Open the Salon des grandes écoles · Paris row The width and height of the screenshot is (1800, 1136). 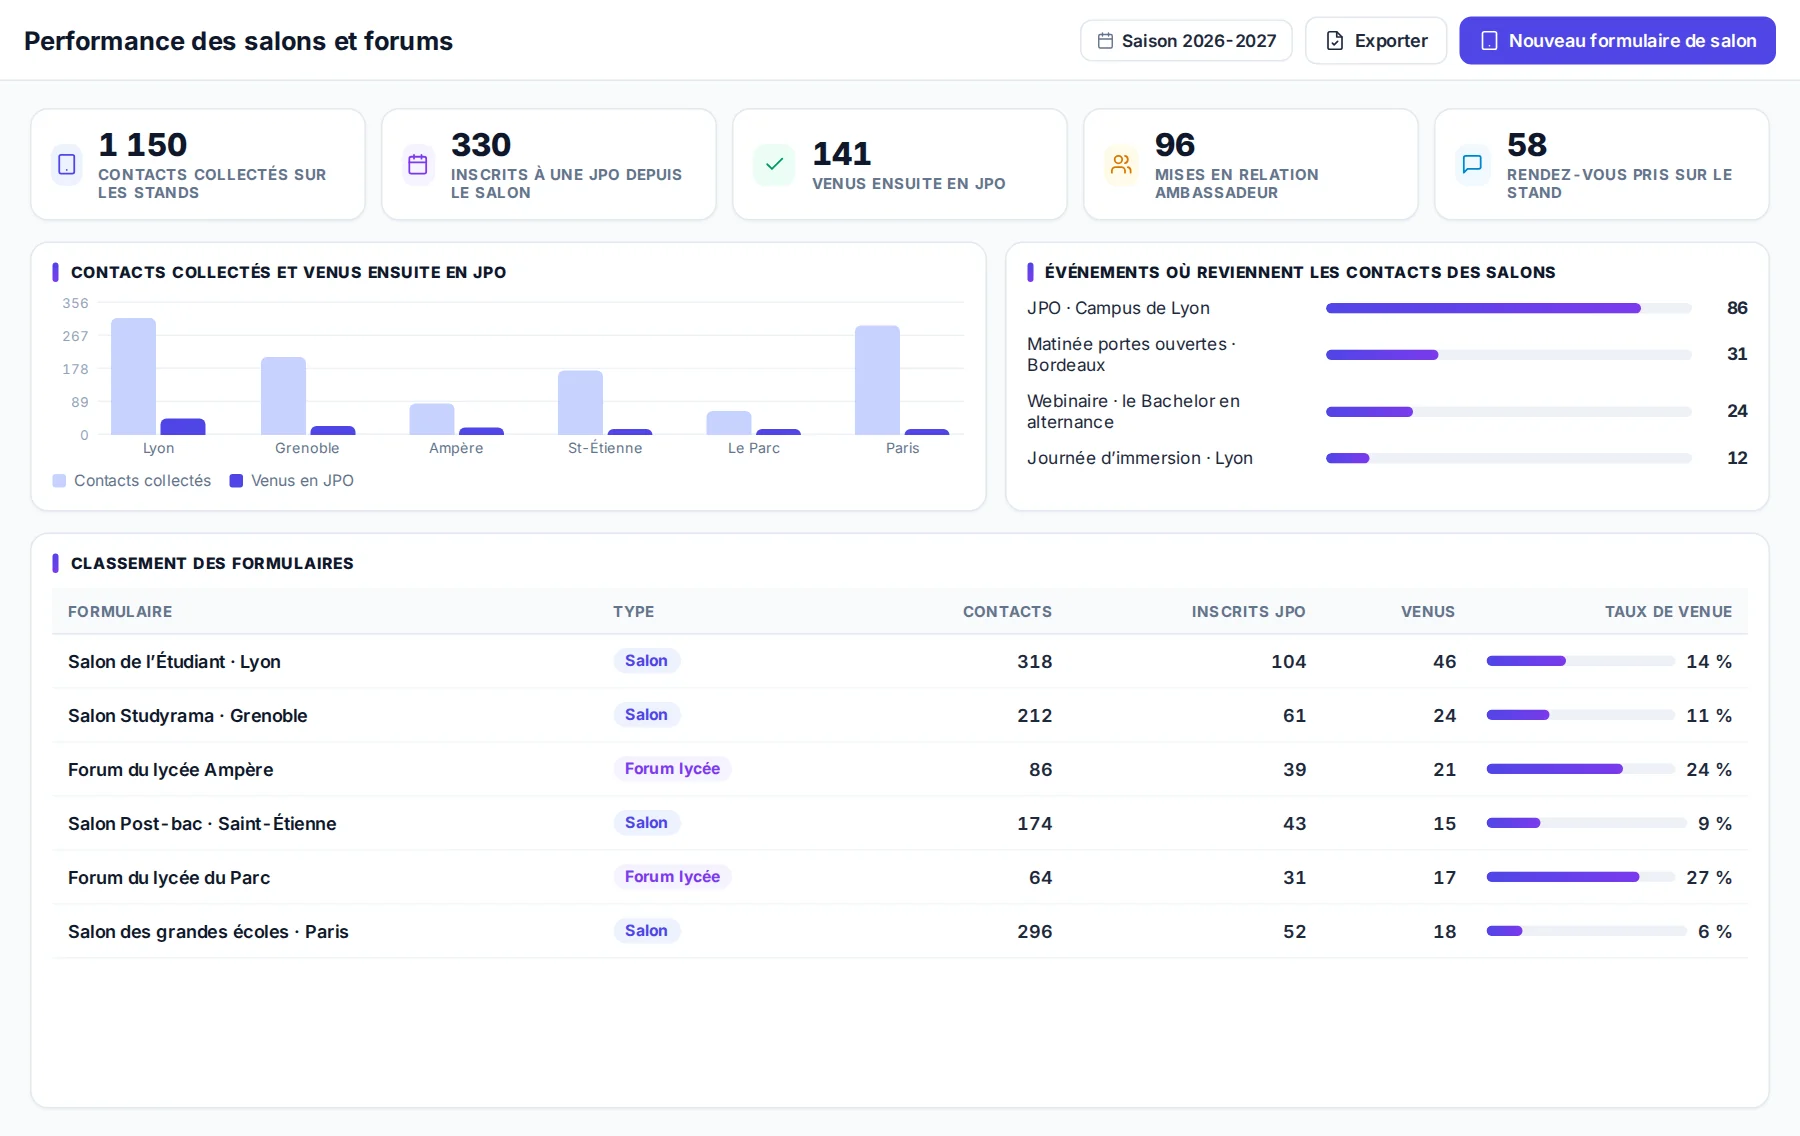pyautogui.click(x=900, y=931)
